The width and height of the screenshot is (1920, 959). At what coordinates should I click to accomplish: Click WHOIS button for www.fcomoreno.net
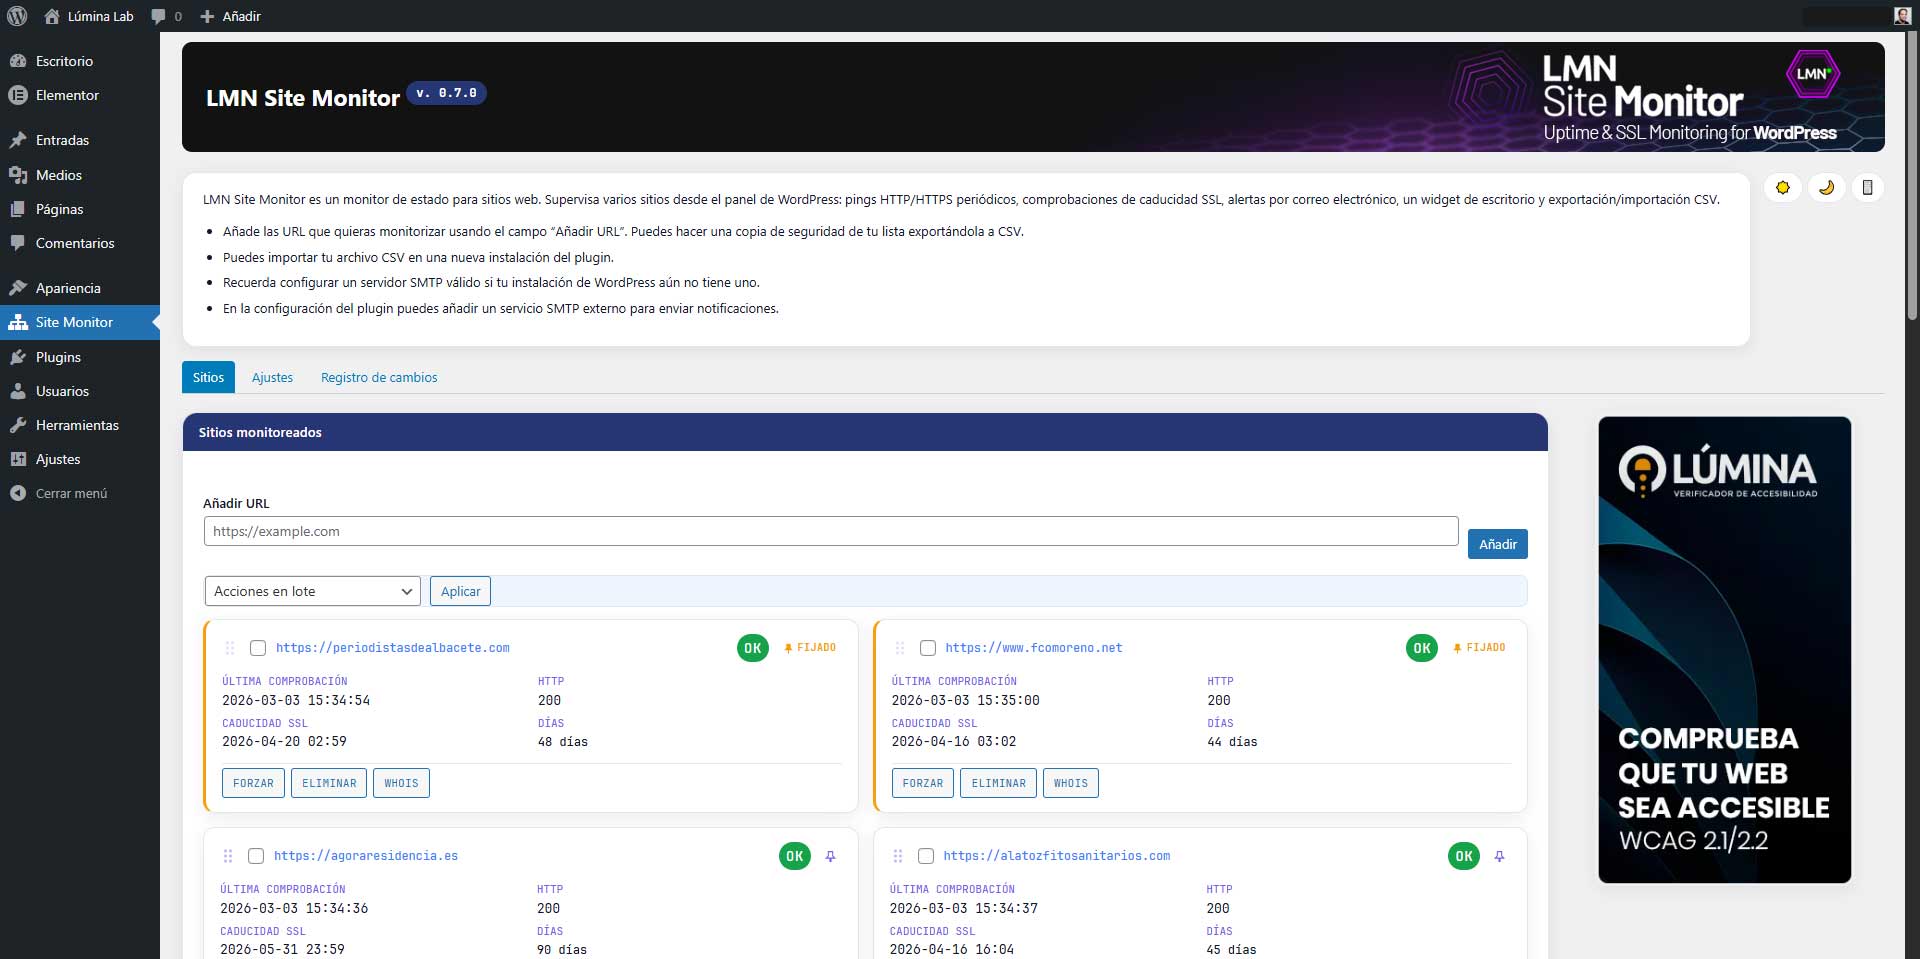[1070, 783]
